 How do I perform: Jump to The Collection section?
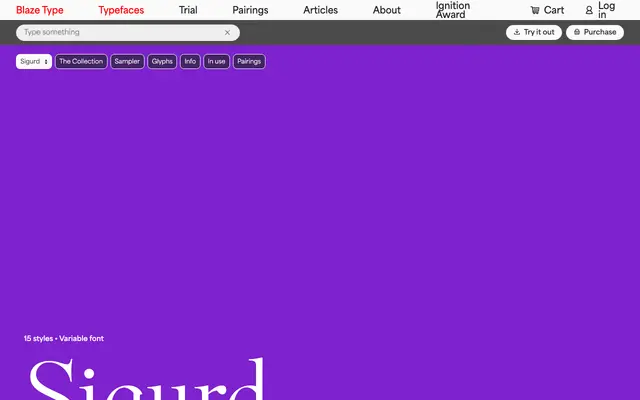81,62
